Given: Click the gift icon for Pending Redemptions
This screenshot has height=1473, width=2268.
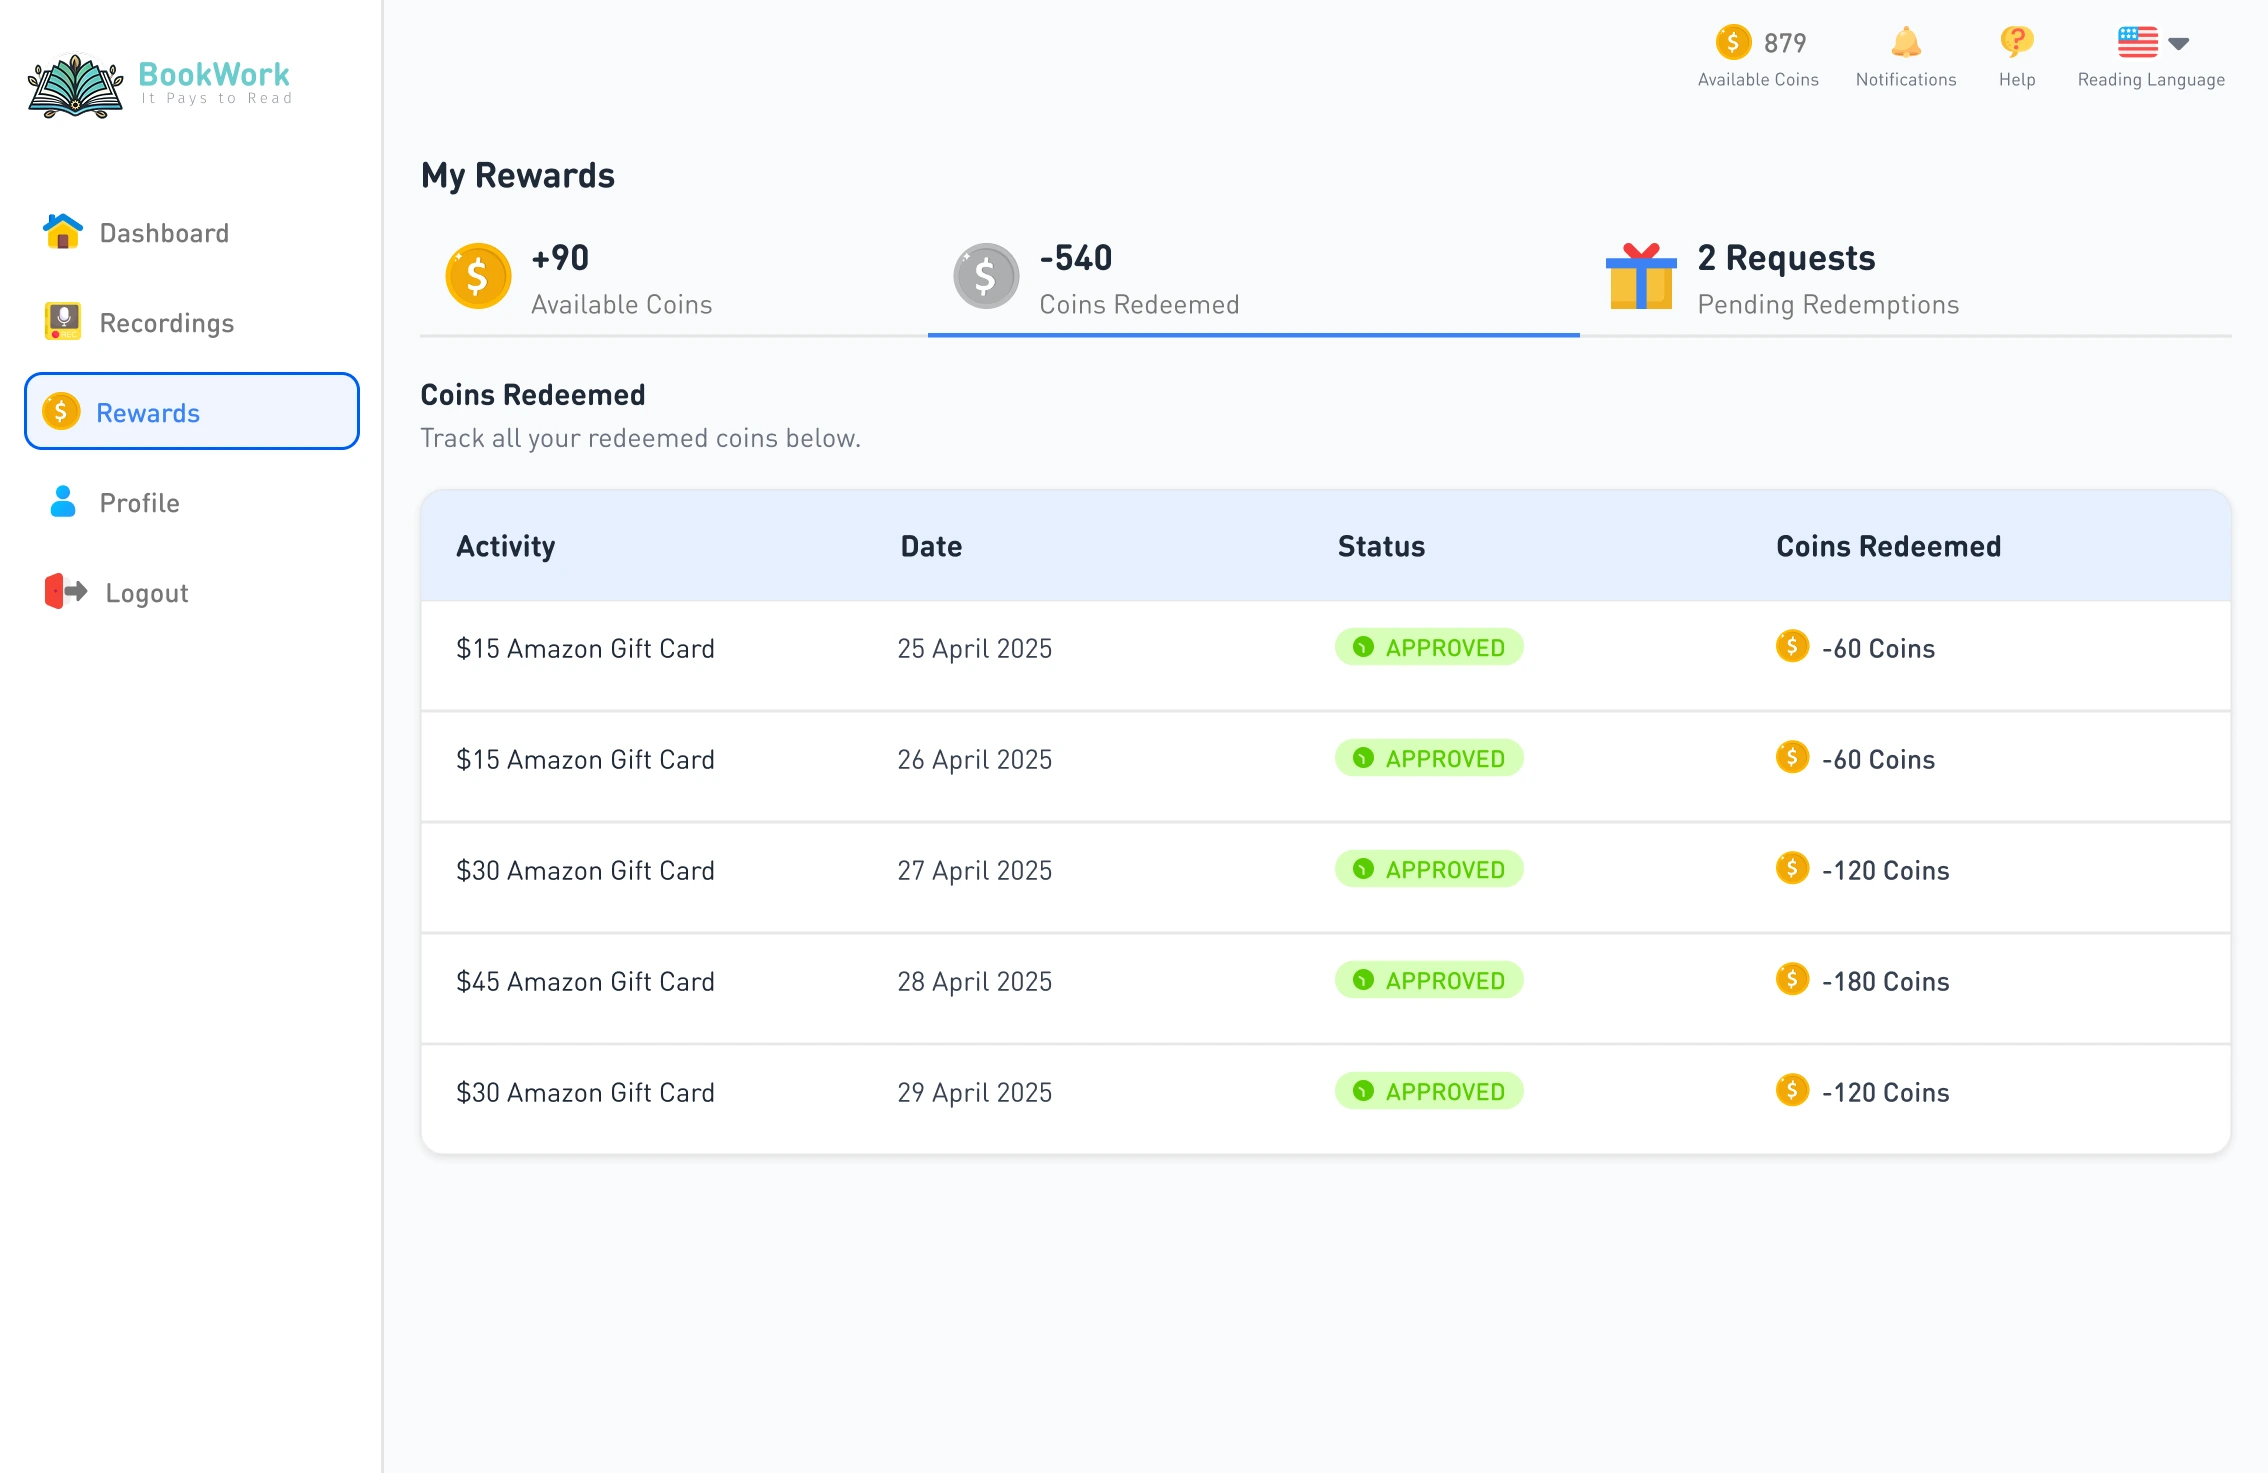Looking at the screenshot, I should click(x=1640, y=276).
